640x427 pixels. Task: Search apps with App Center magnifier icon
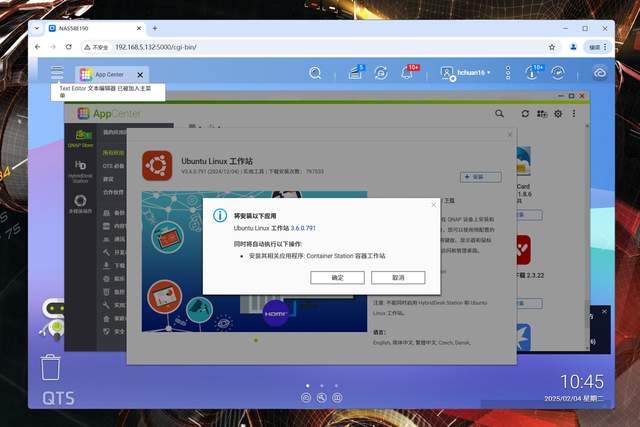(x=499, y=113)
